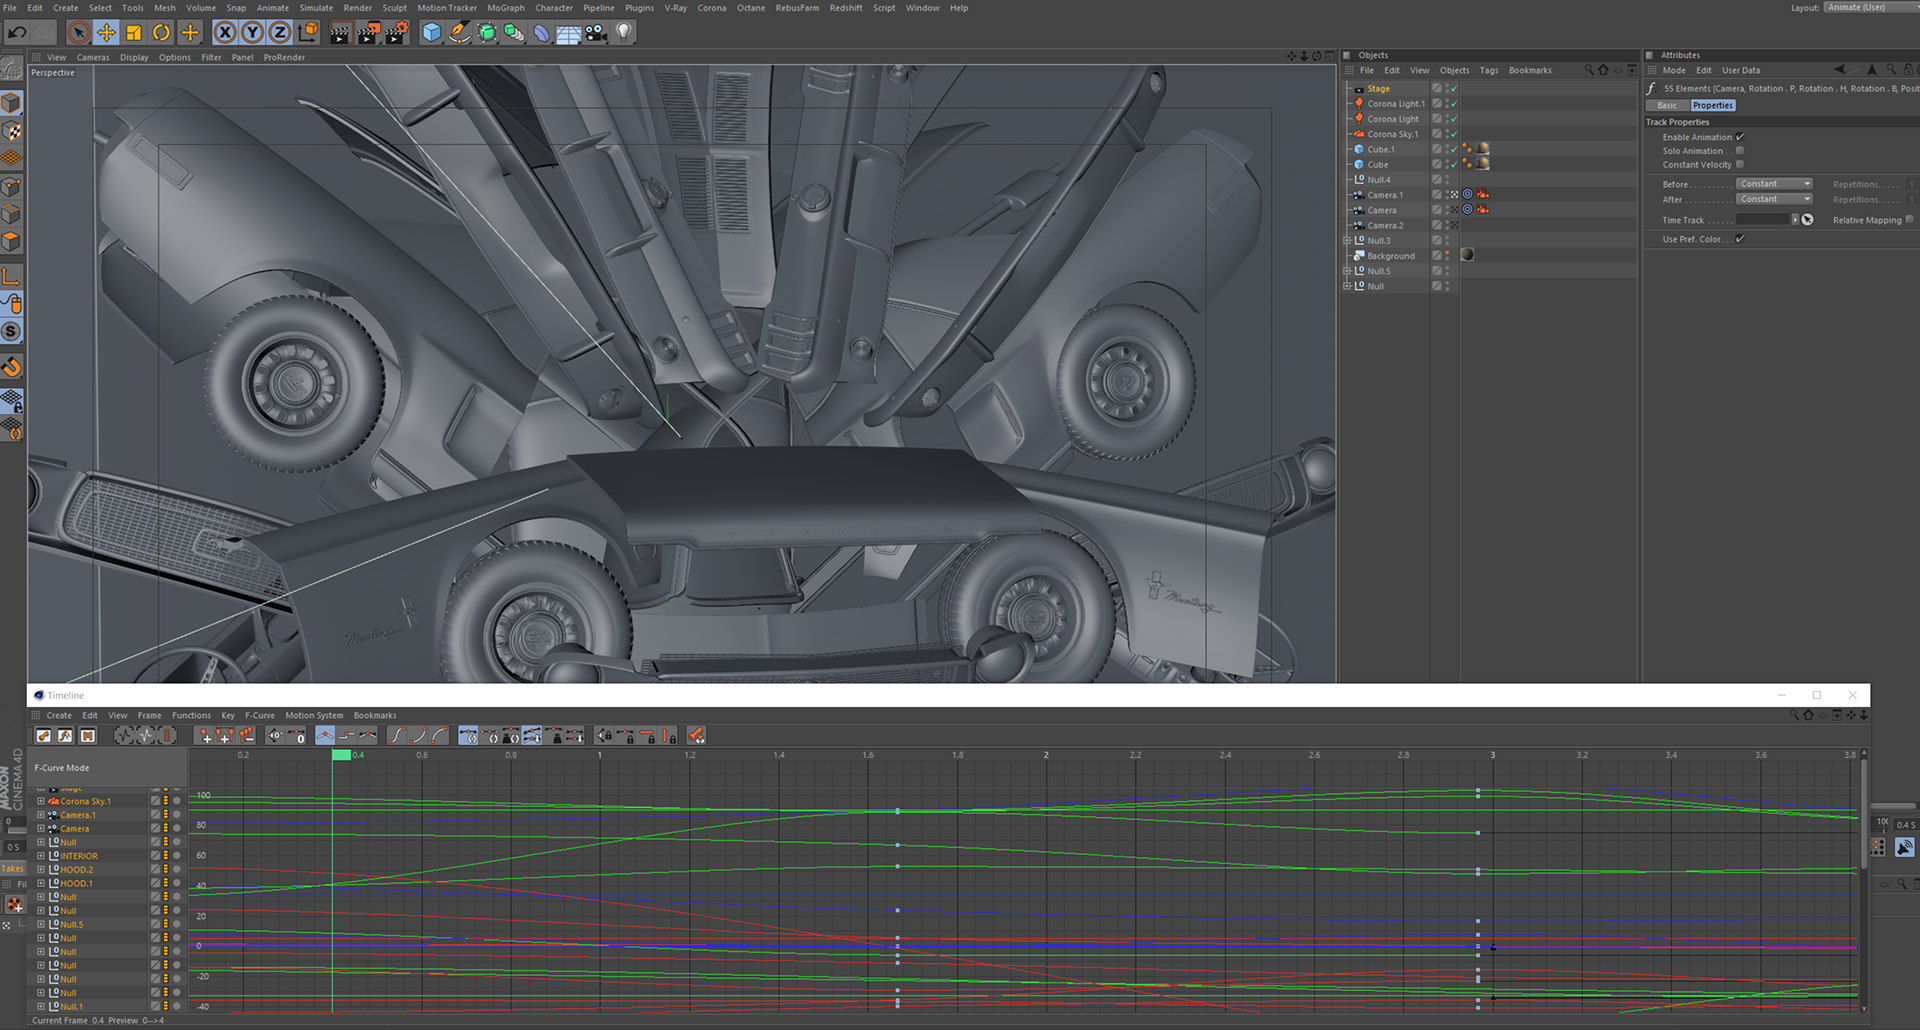This screenshot has width=1920, height=1030.
Task: Click the green playhead marker at 0.4
Action: coord(342,755)
